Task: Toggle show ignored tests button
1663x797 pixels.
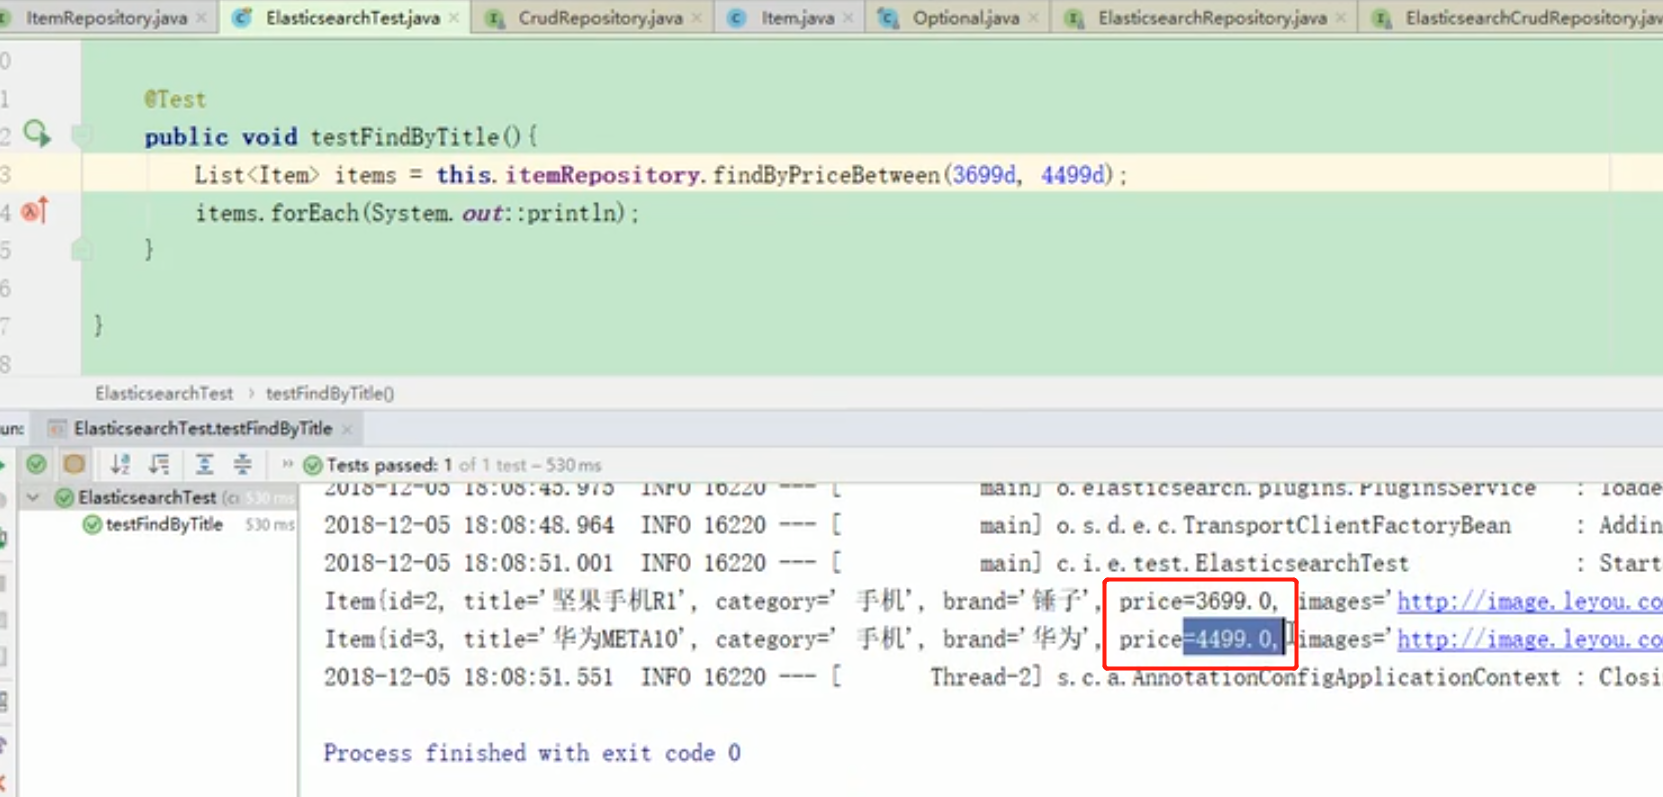Action: click(x=74, y=464)
